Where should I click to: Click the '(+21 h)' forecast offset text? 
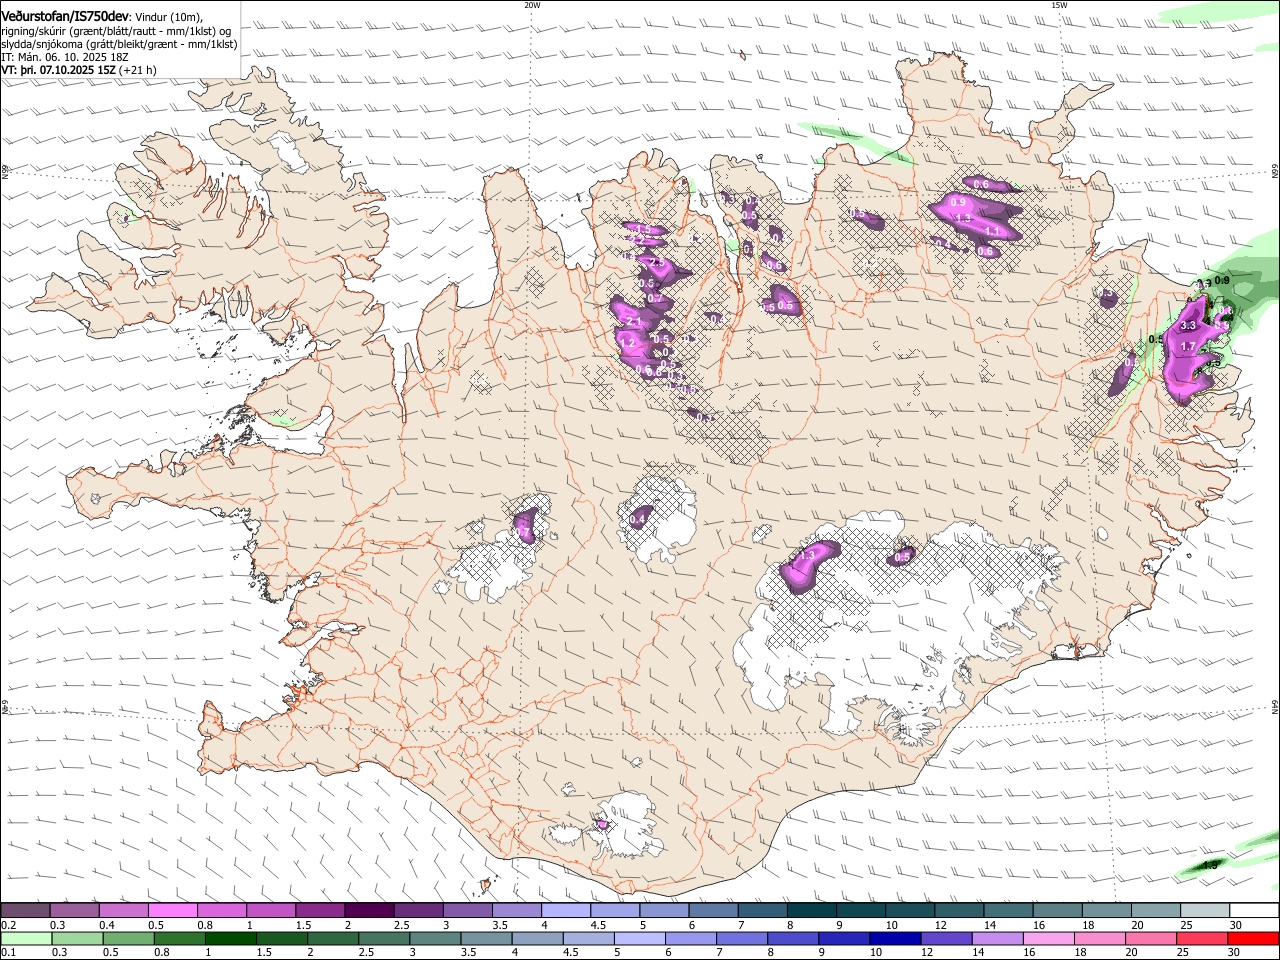point(138,70)
